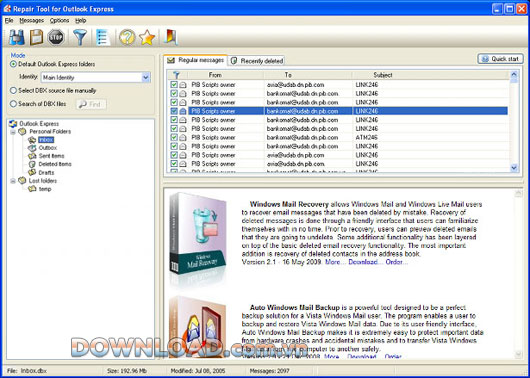Image resolution: width=530 pixels, height=378 pixels.
Task: Click Lost folders label in tree
Action: (43, 181)
